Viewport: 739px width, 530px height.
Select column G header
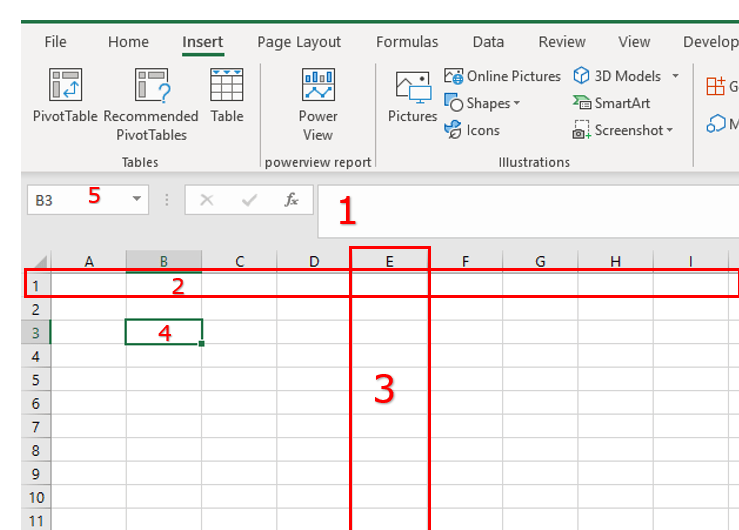540,261
